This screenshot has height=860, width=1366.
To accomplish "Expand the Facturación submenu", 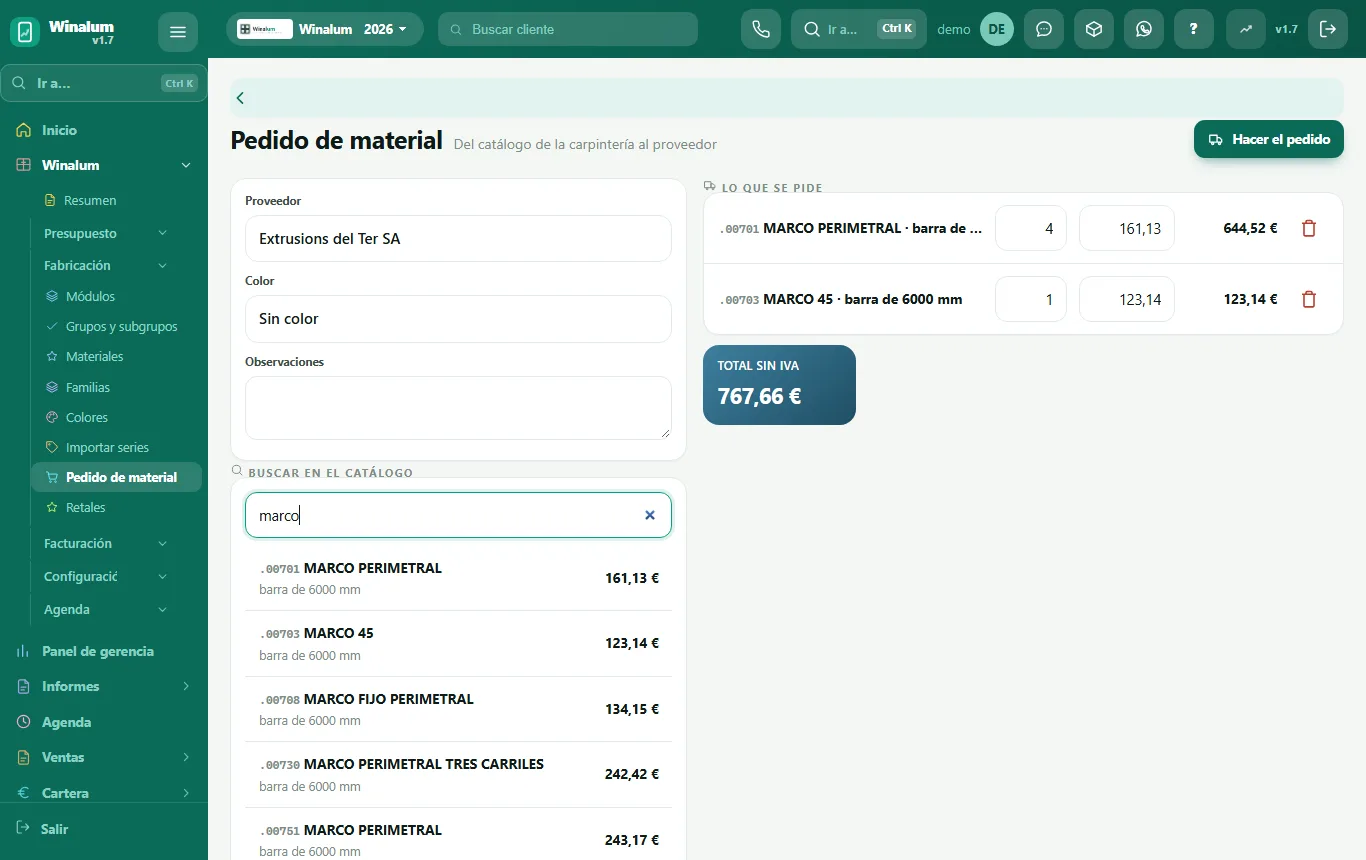I will coord(163,543).
